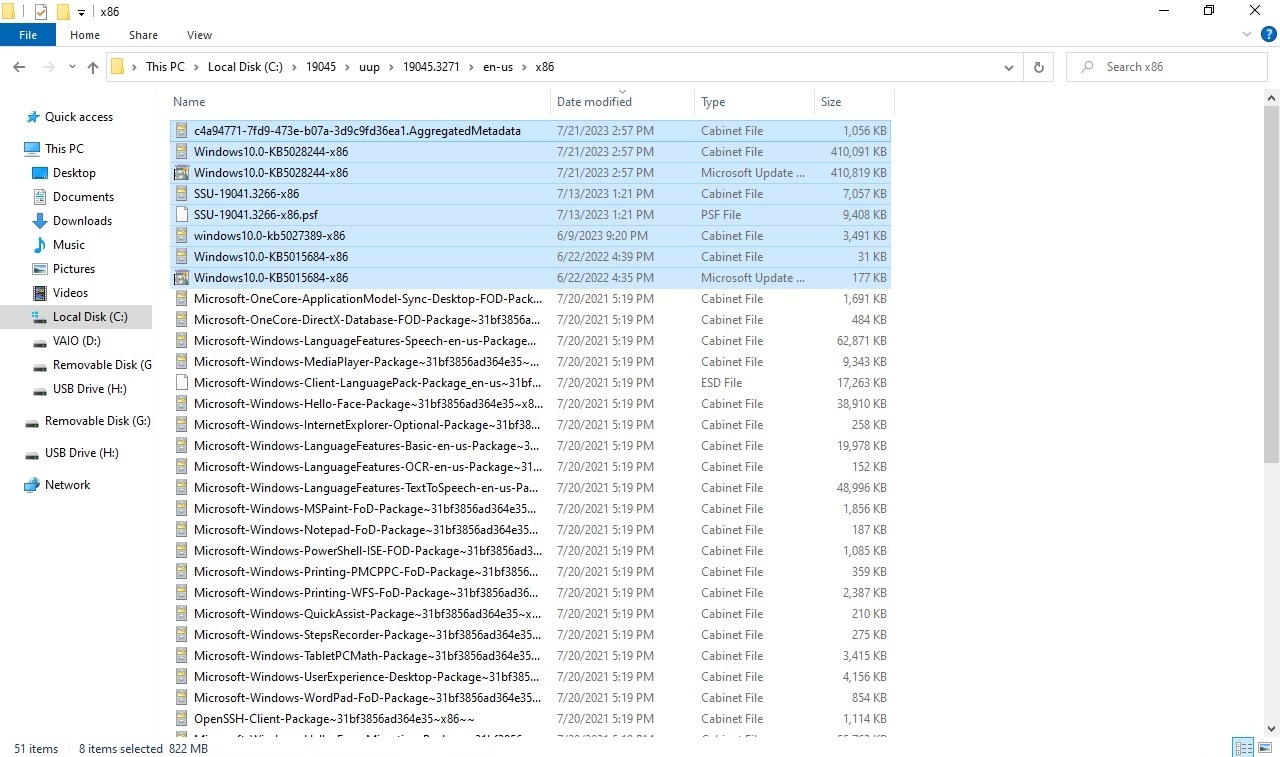Expand the ribbon with the chevron
Viewport: 1280px width, 757px height.
click(x=1246, y=35)
